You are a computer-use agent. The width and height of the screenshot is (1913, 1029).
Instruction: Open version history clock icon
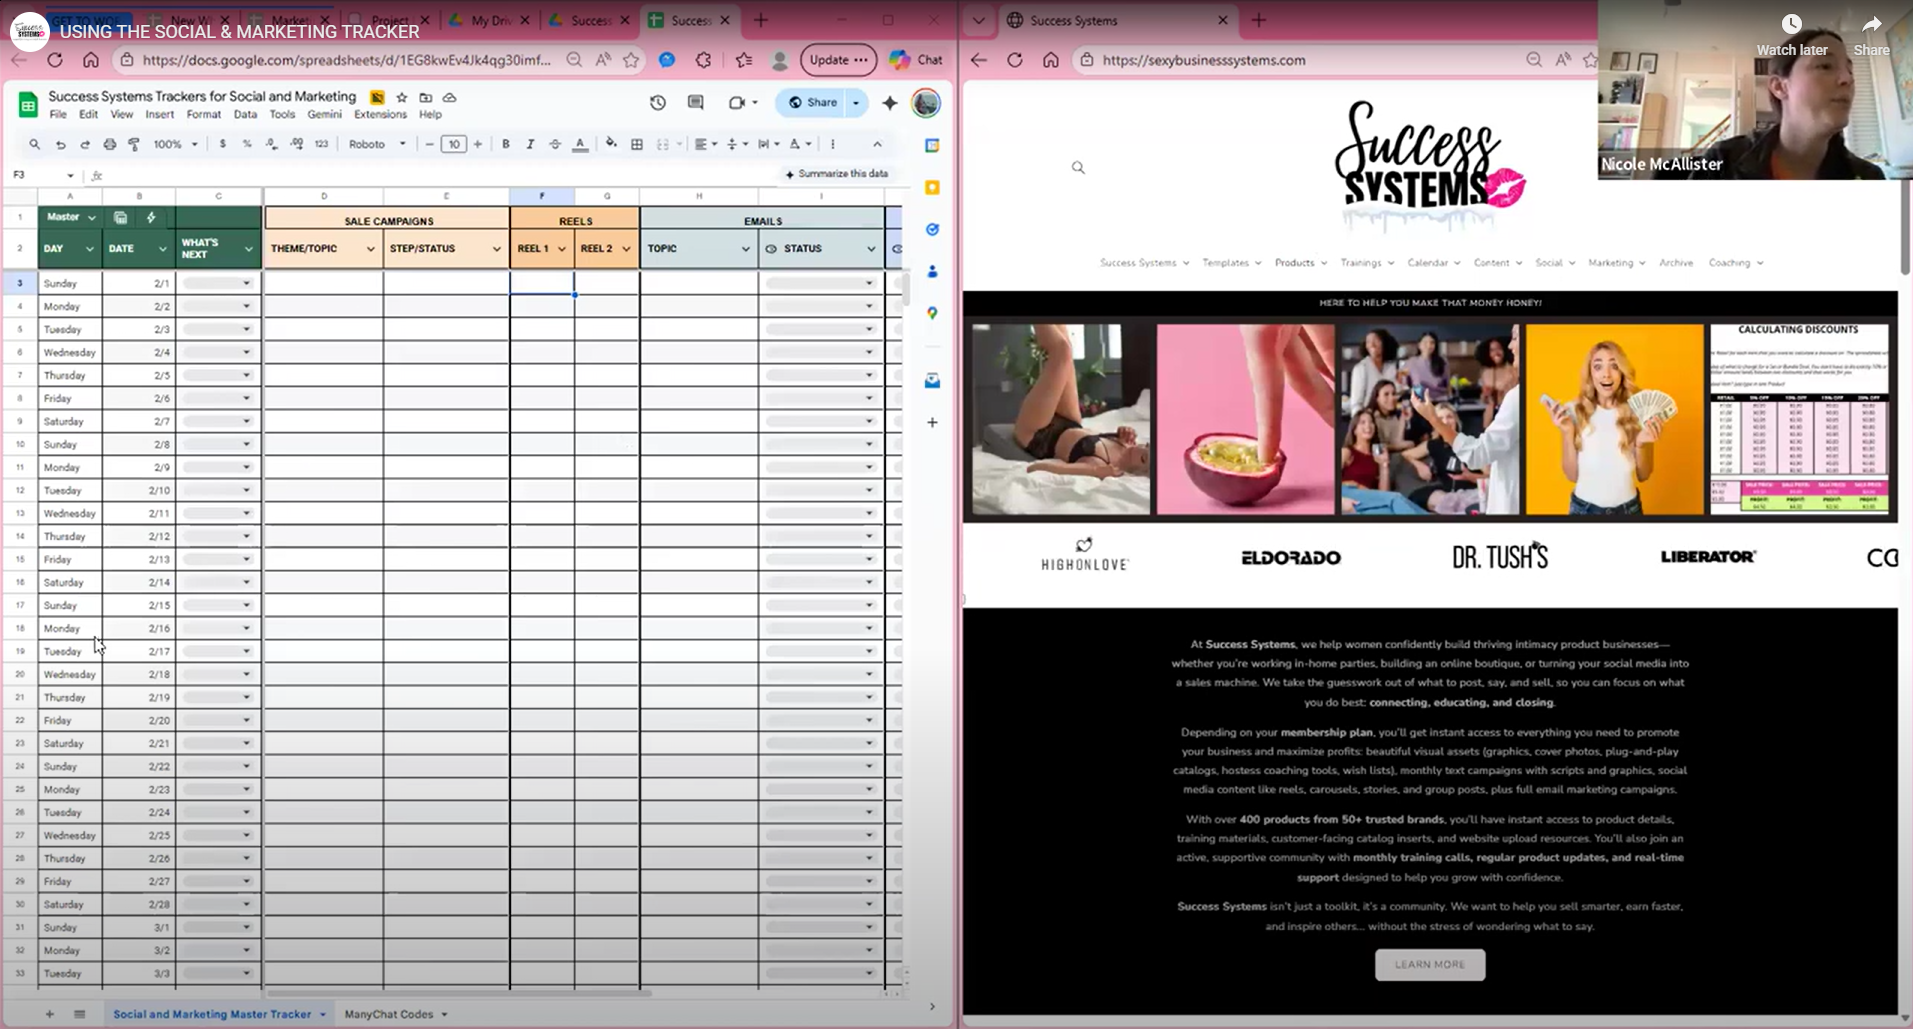(x=658, y=102)
